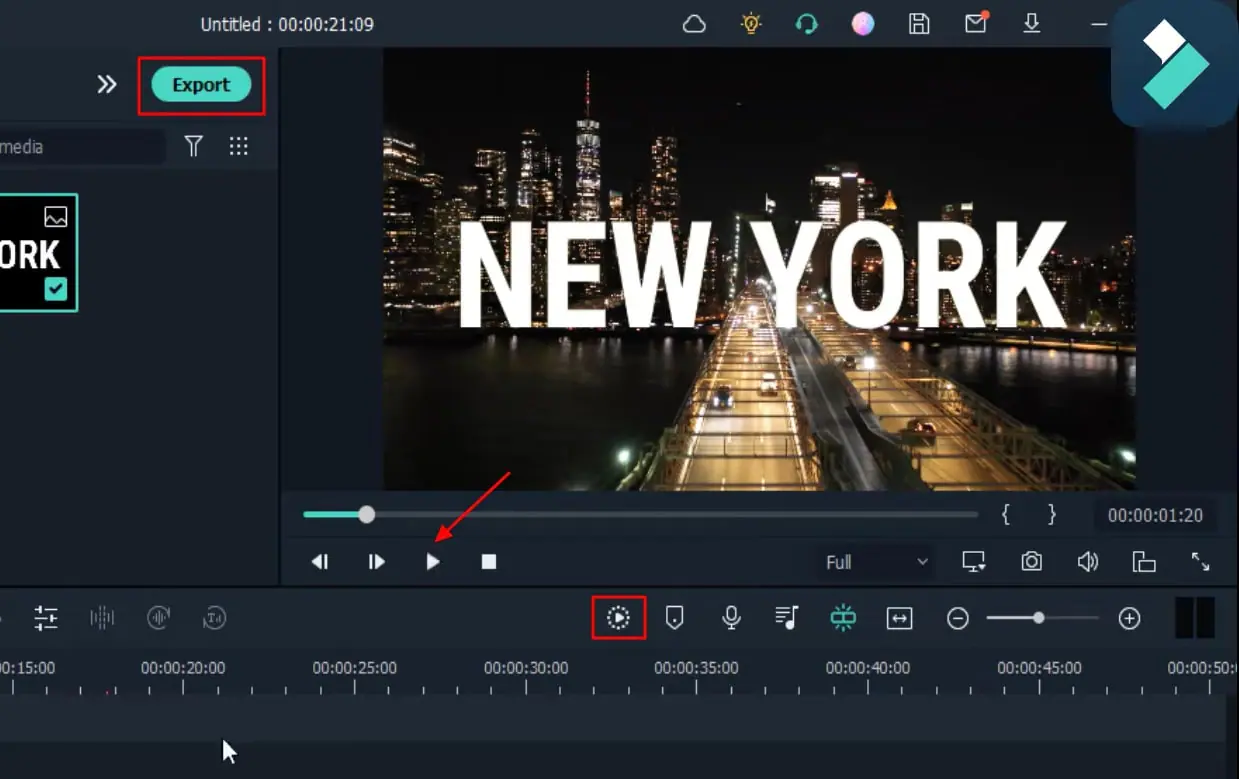Expand the panel with double chevron
The height and width of the screenshot is (779, 1239).
(x=107, y=85)
